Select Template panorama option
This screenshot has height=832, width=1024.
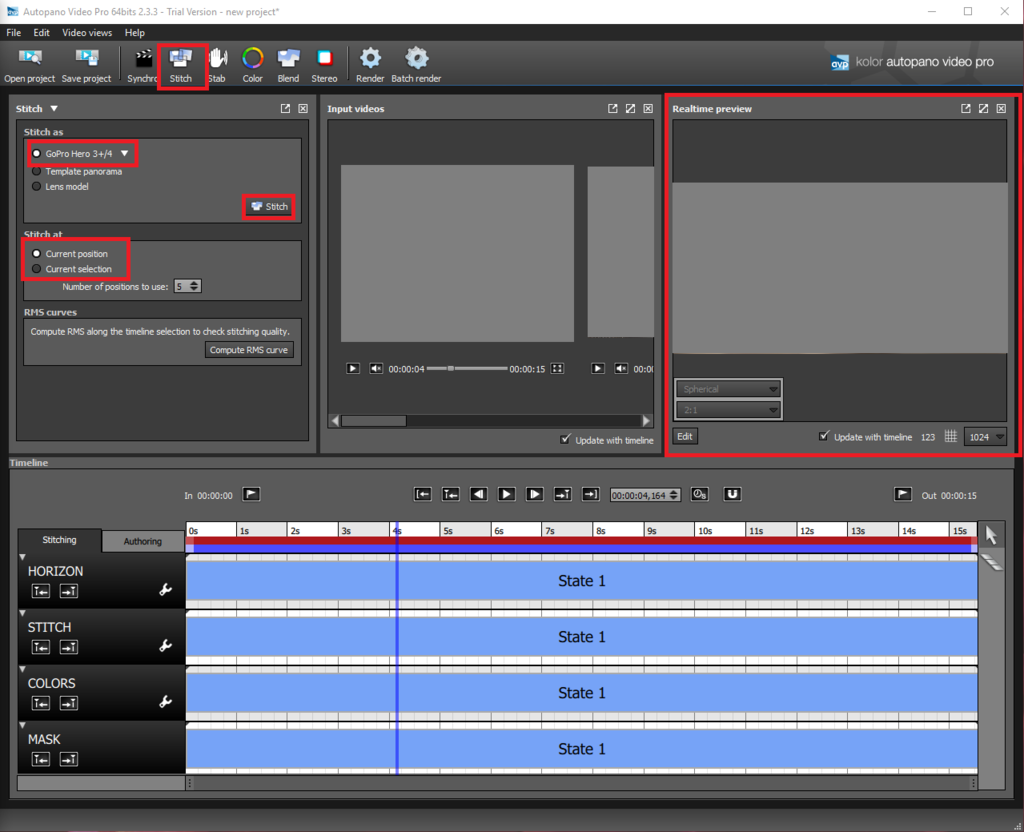coord(37,171)
